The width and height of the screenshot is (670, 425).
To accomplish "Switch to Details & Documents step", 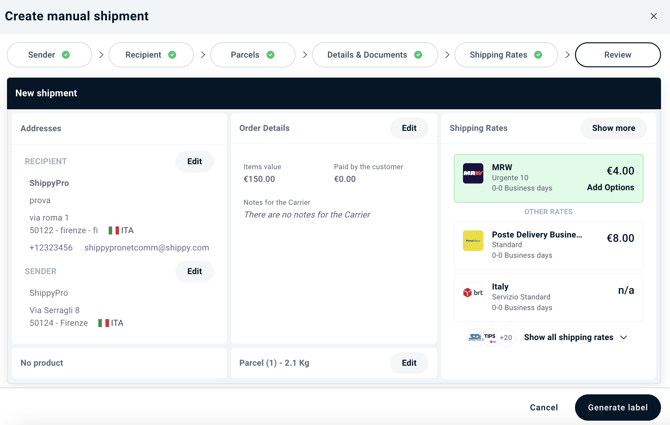I will pyautogui.click(x=374, y=55).
